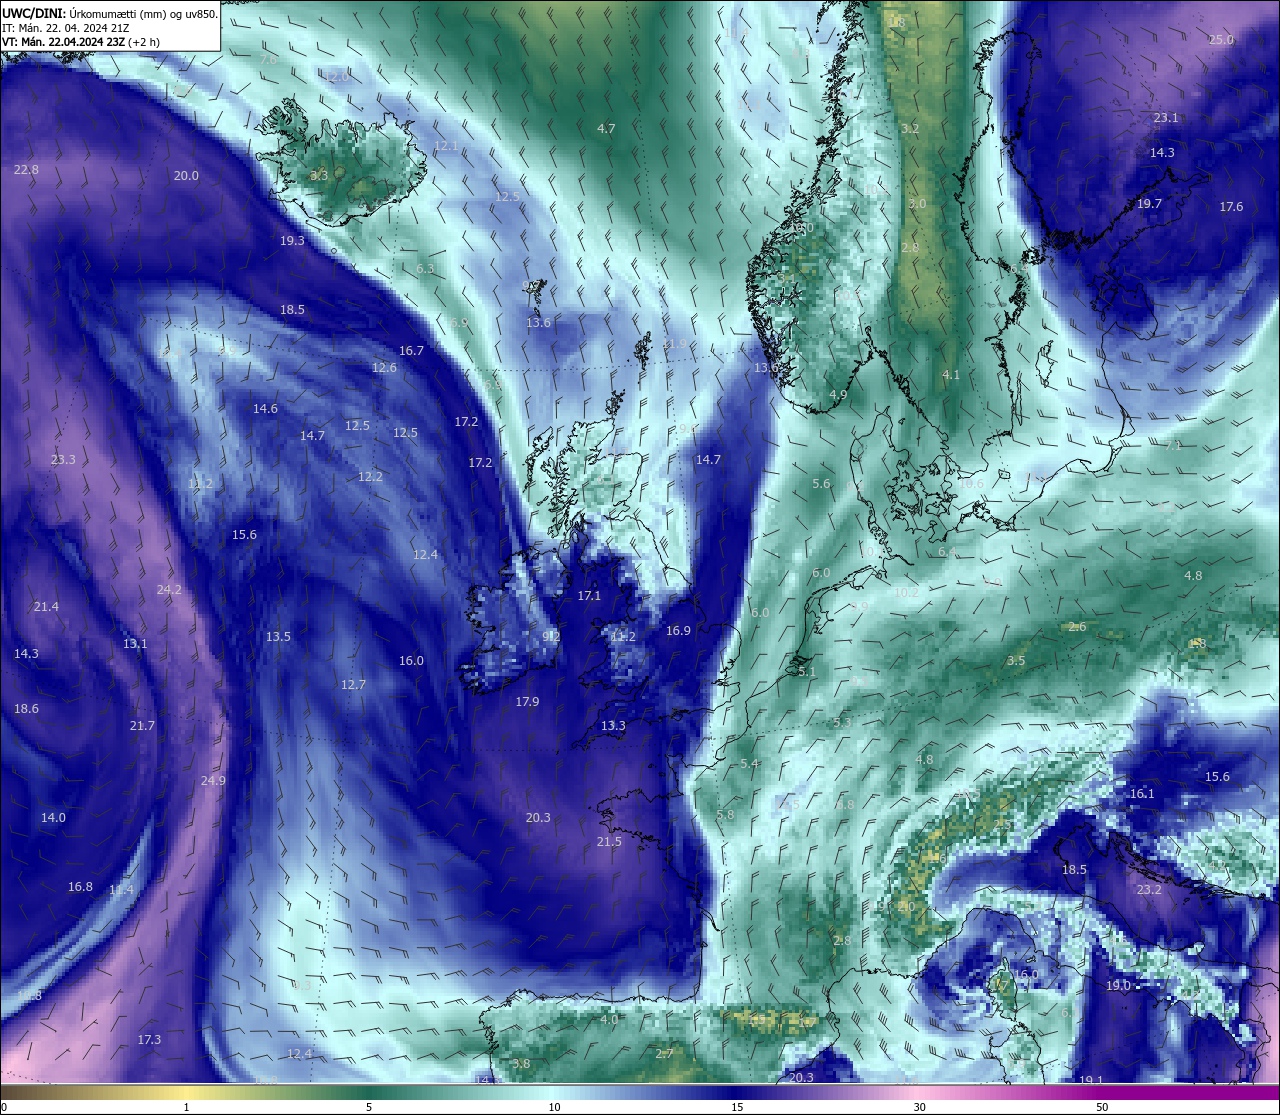The width and height of the screenshot is (1280, 1115).
Task: Click the 'IT: Mán. 22. 04. 2024 21Z' line
Action: 68,28
